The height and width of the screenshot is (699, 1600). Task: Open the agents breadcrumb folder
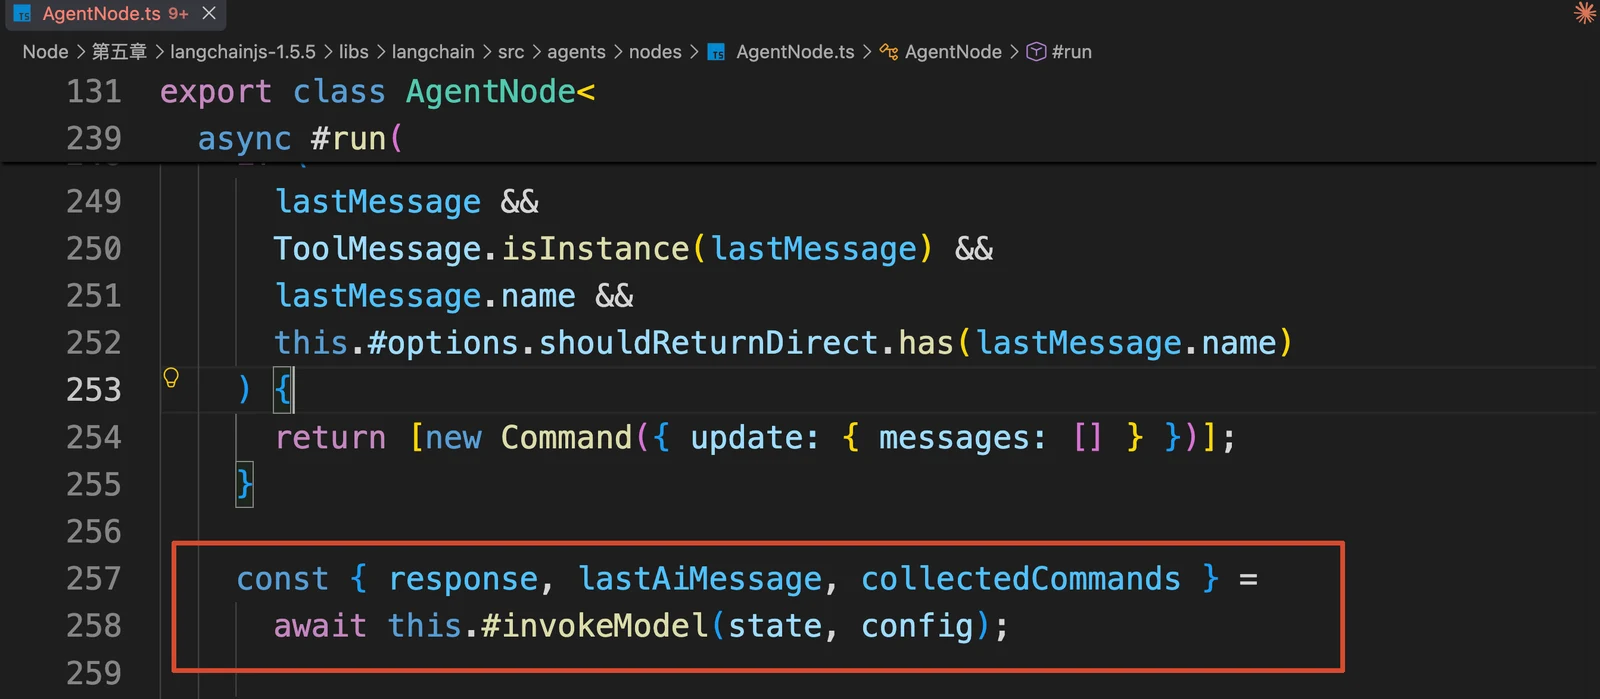(576, 52)
